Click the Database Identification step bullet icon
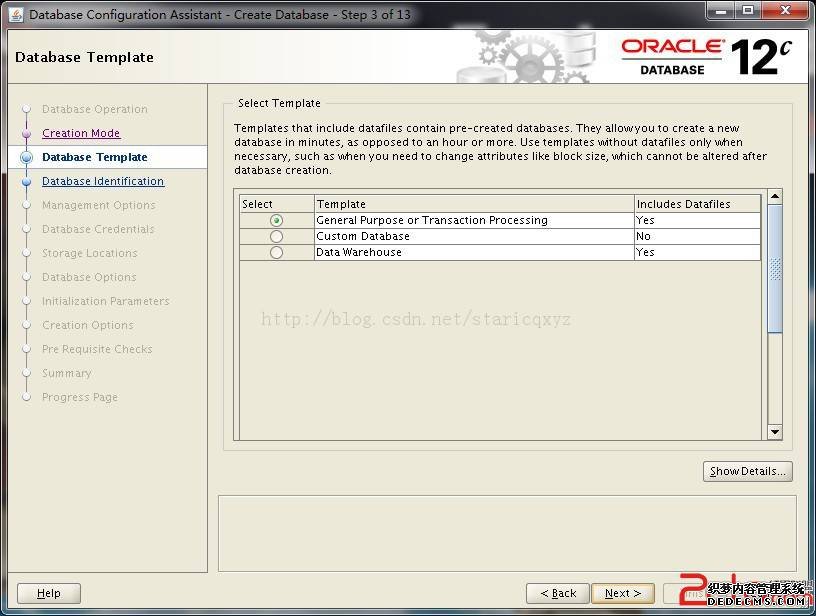The height and width of the screenshot is (616, 816). point(26,182)
